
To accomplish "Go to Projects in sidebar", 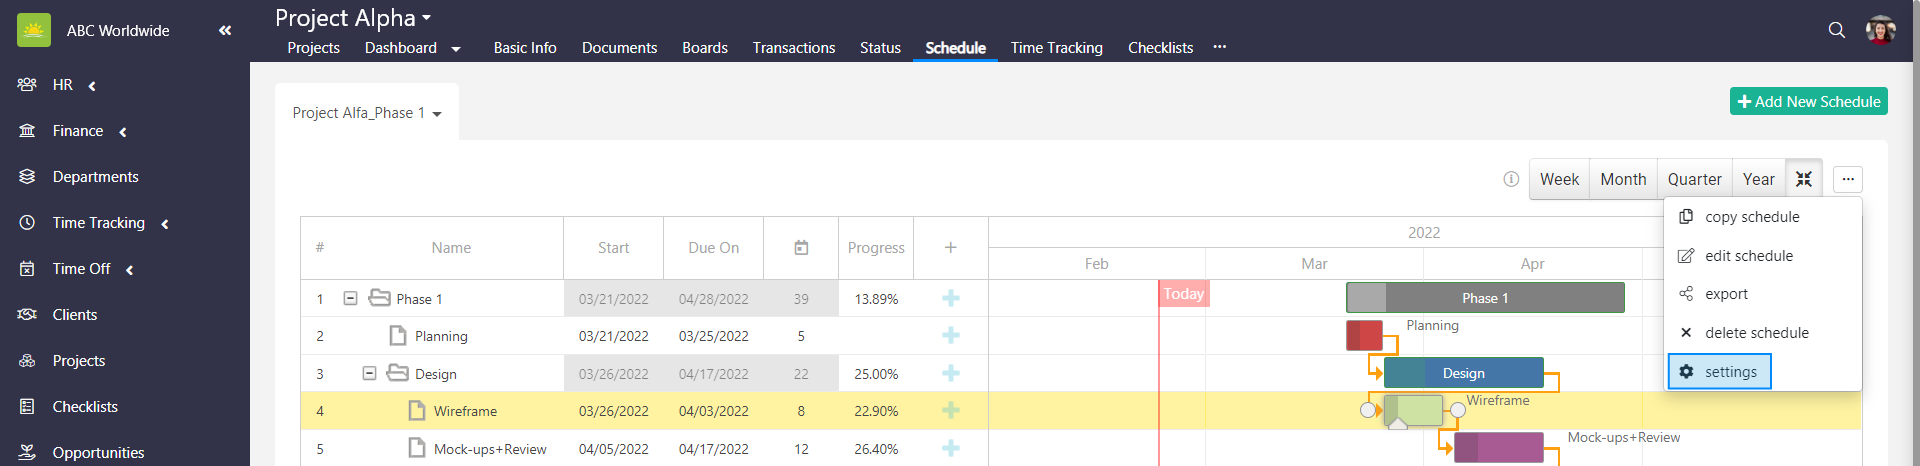I will click(78, 361).
